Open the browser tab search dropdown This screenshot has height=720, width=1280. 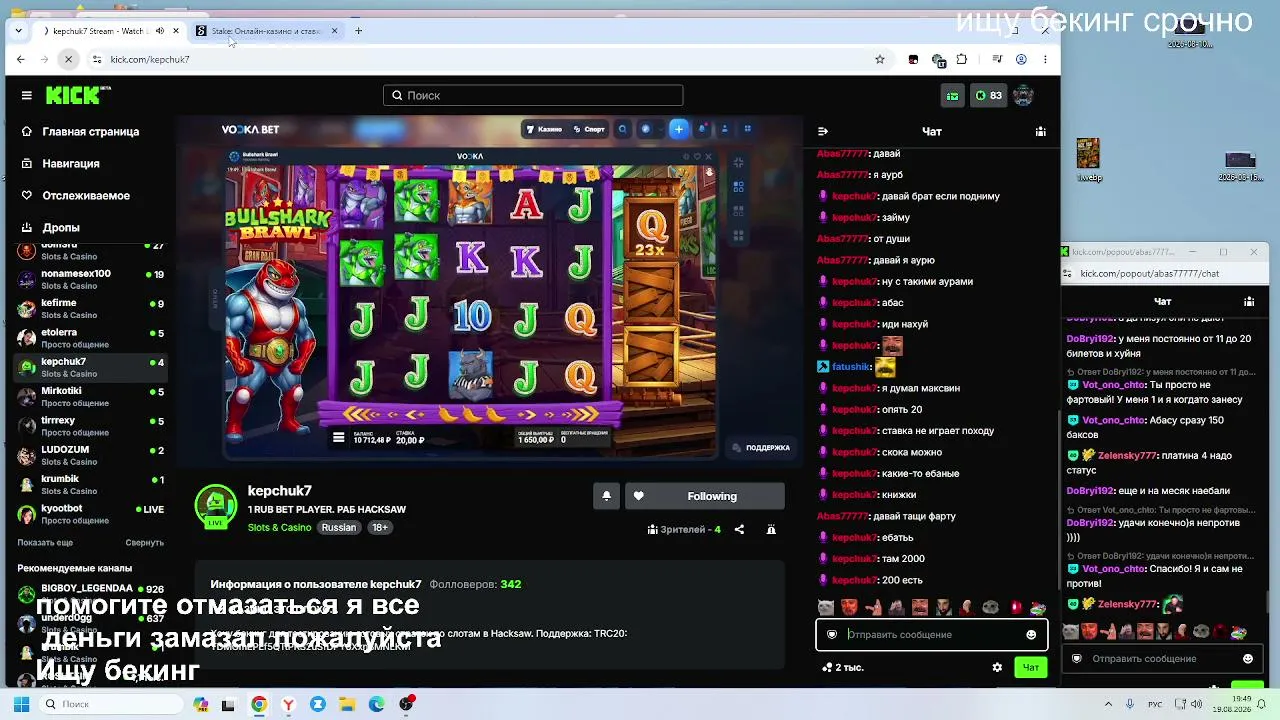(x=18, y=31)
